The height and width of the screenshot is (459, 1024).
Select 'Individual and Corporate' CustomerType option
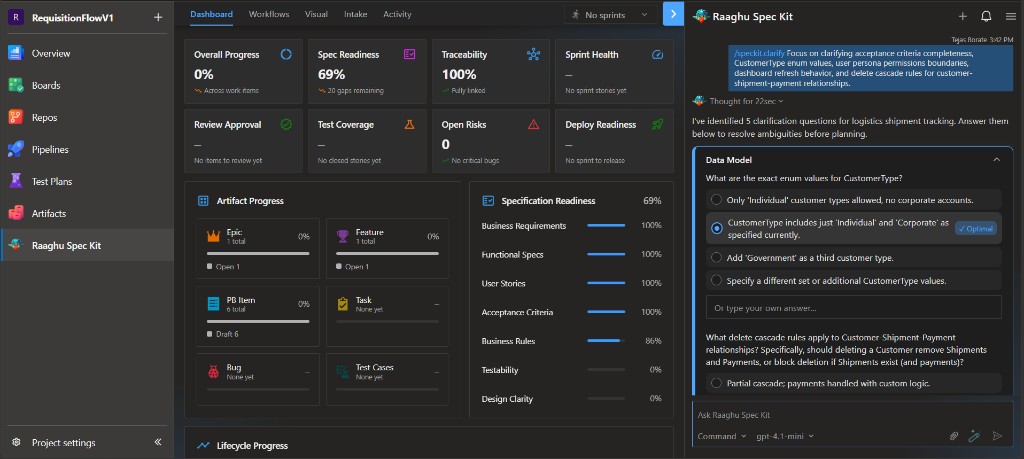click(x=854, y=229)
